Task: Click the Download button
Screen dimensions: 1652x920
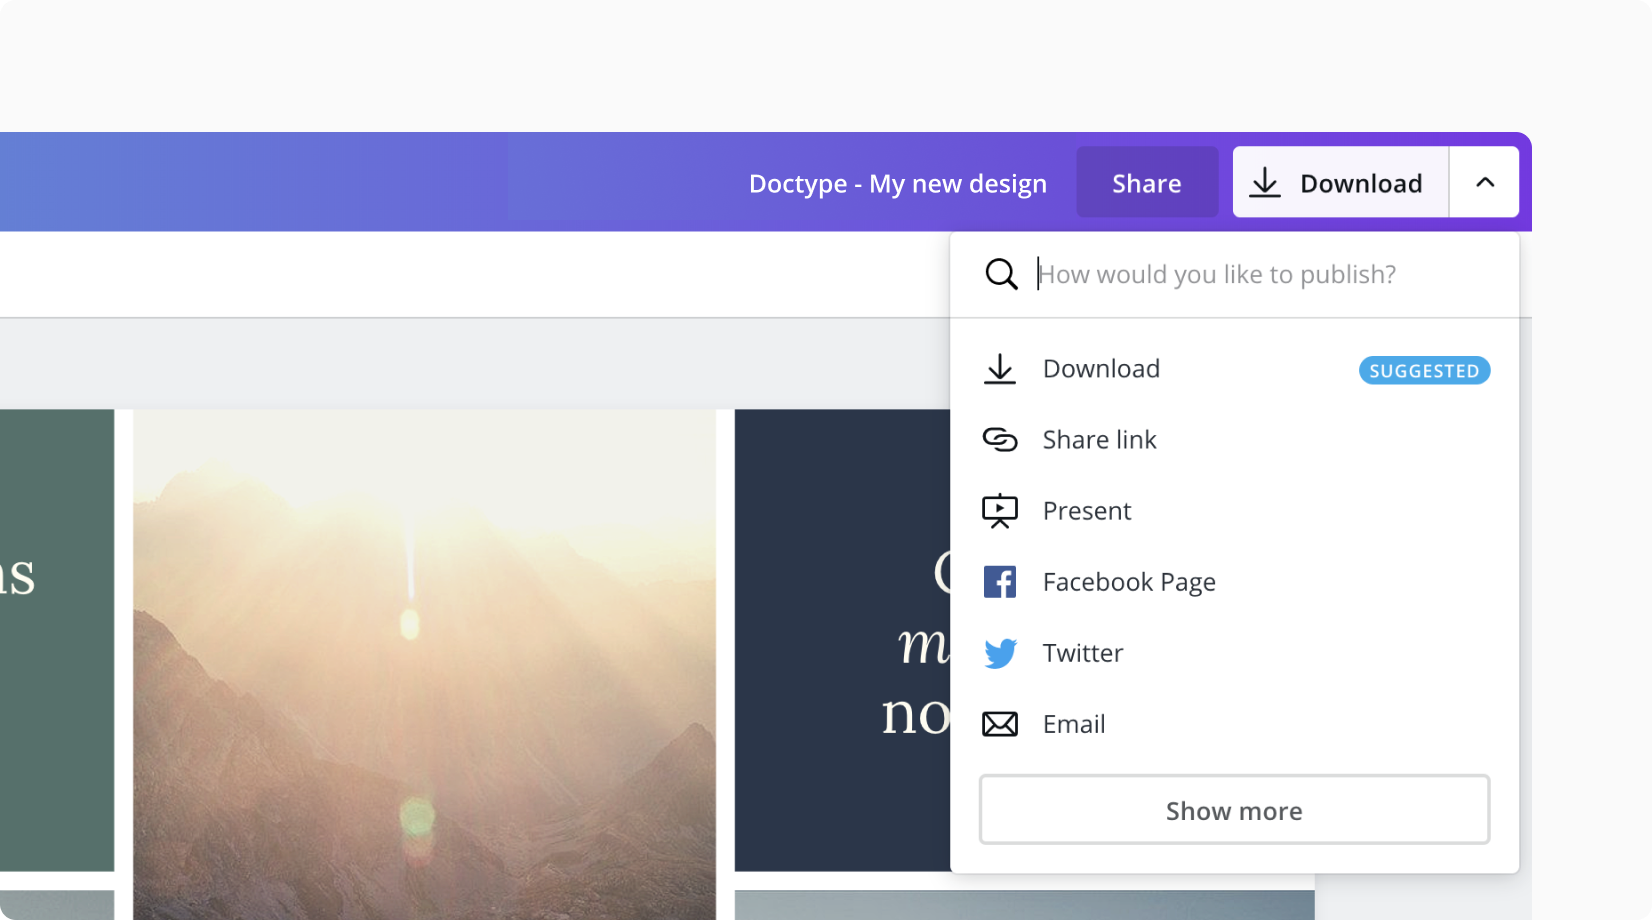Action: tap(1340, 182)
